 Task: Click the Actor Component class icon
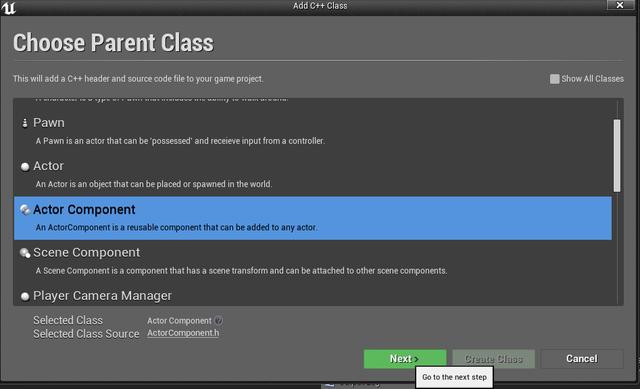pos(25,210)
